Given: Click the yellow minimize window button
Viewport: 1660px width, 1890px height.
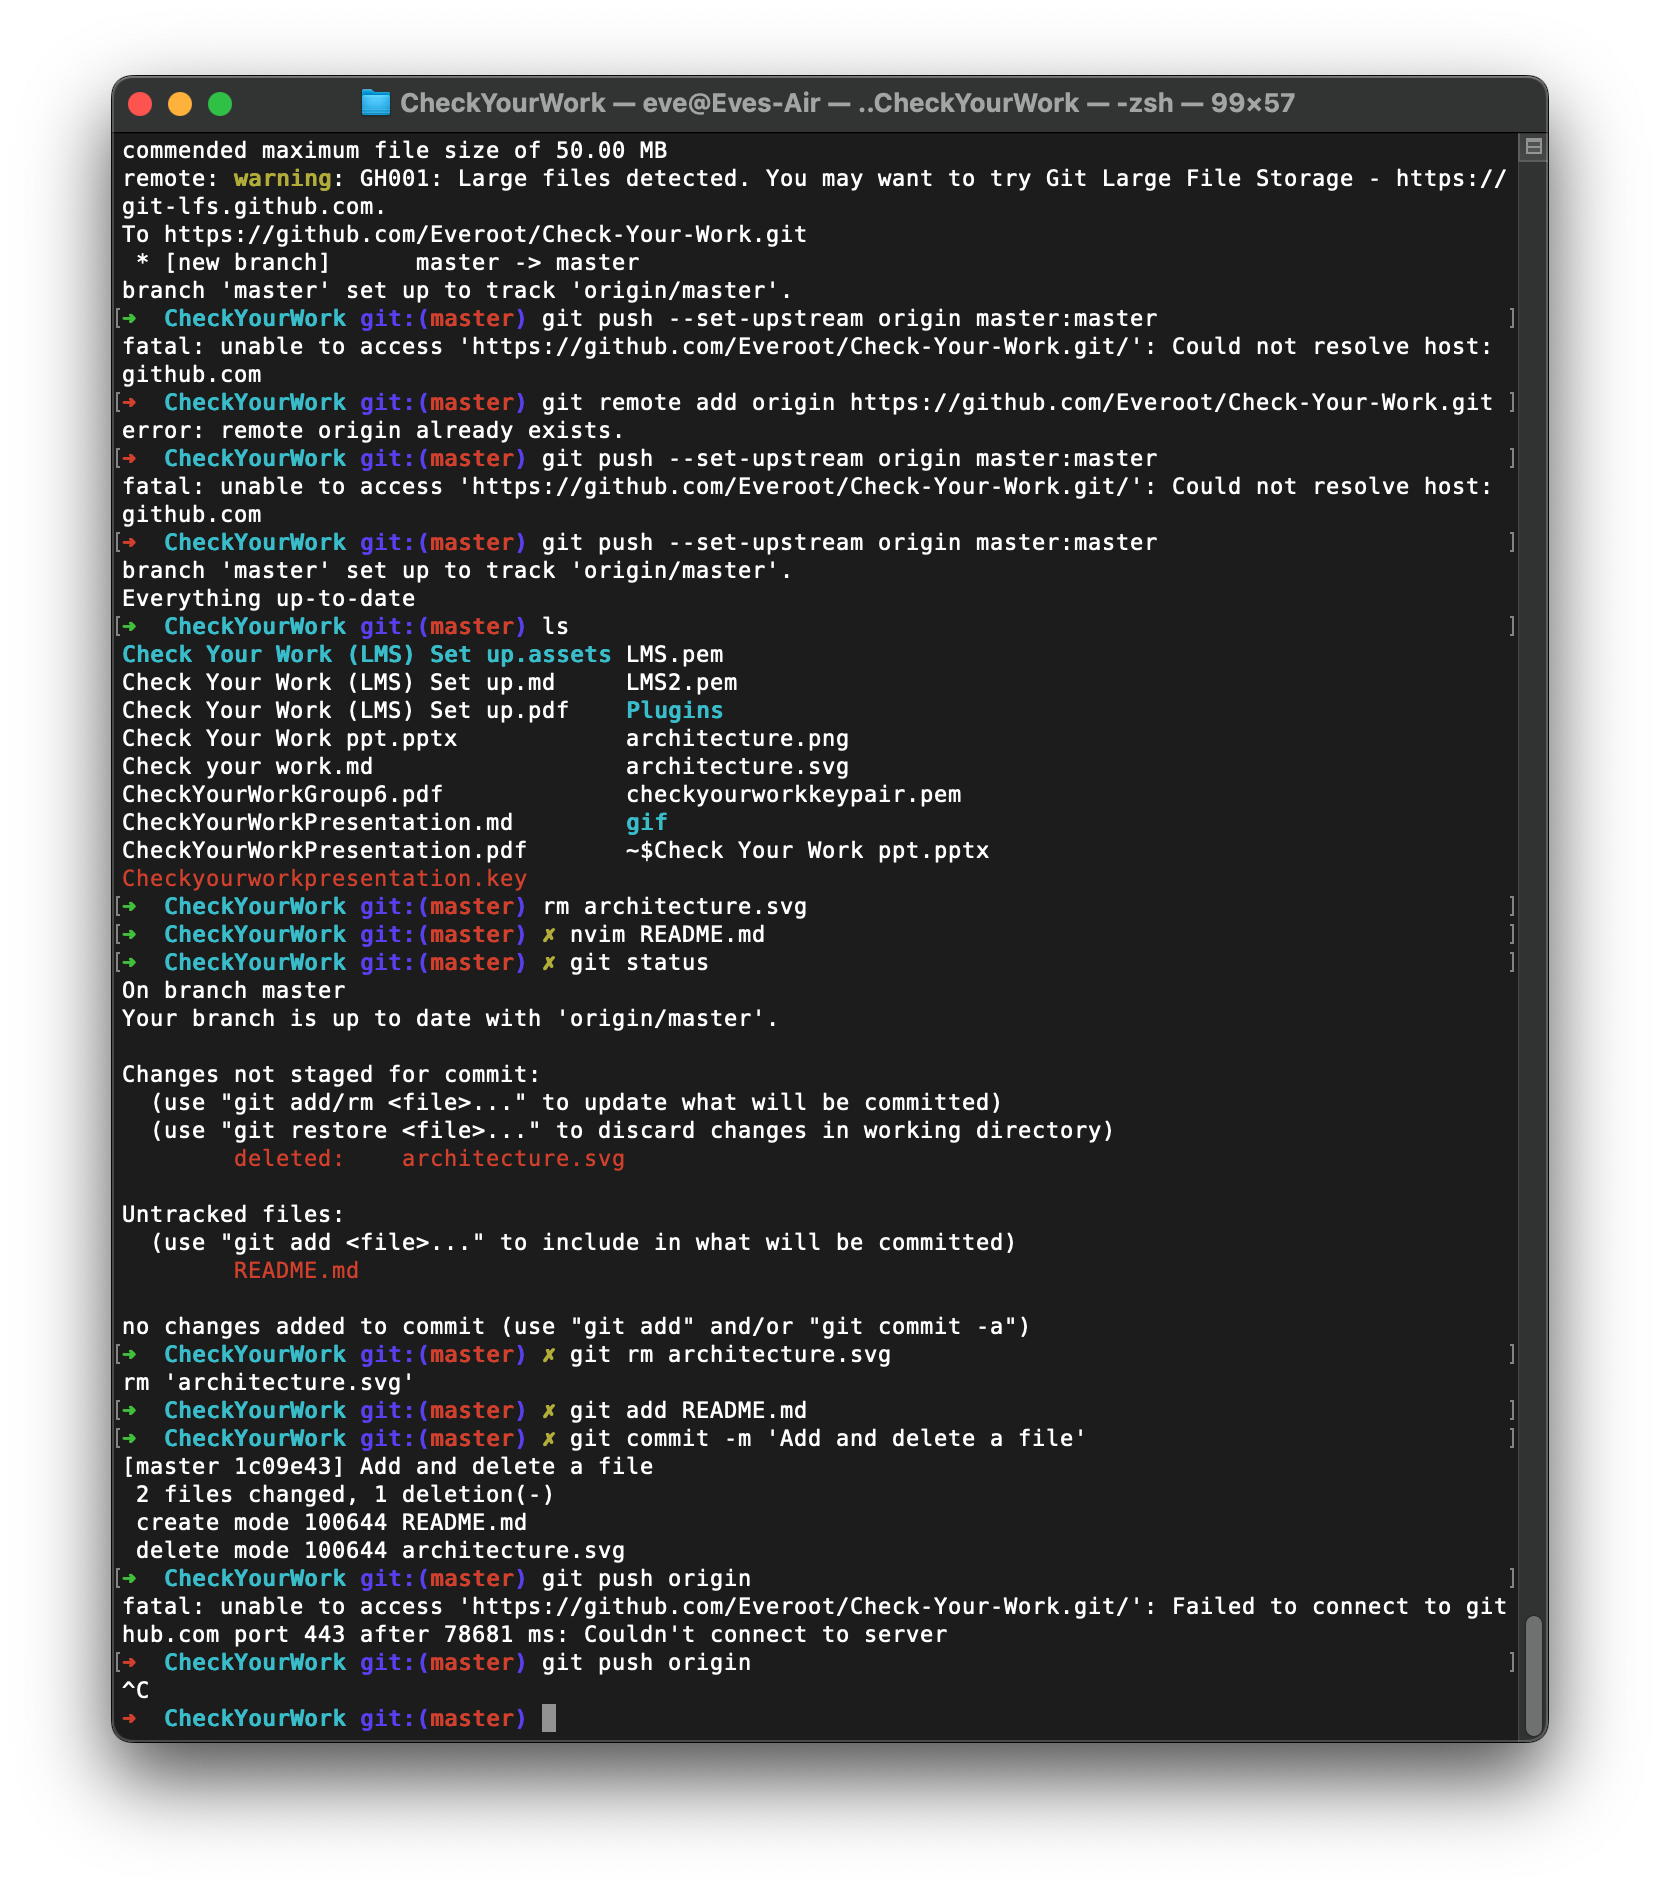Looking at the screenshot, I should coord(180,104).
